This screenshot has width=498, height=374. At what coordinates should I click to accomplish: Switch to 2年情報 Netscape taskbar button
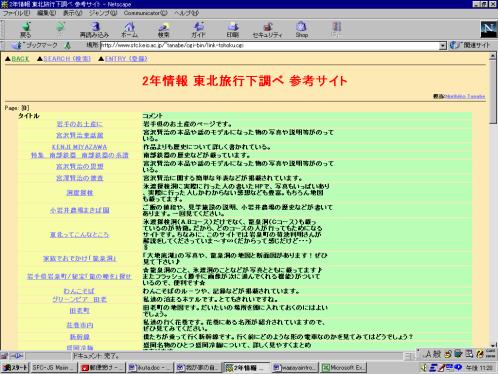(247, 368)
